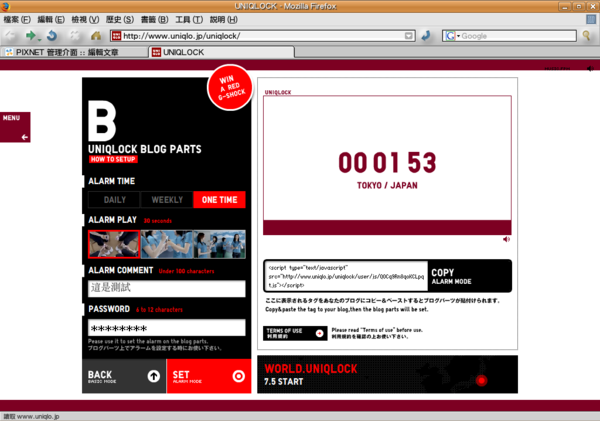Click the site favicon in address bar
The width and height of the screenshot is (600, 421).
point(116,36)
